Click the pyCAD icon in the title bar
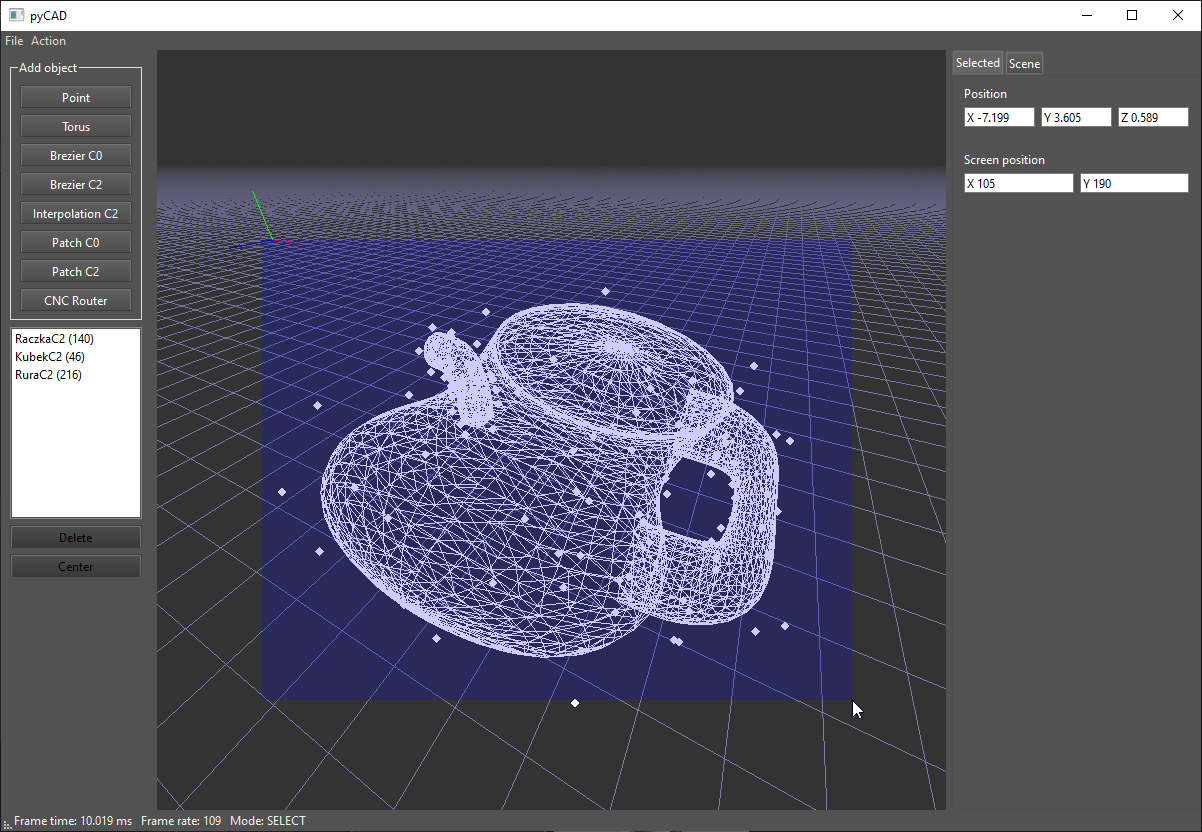Viewport: 1202px width, 832px height. [x=15, y=15]
